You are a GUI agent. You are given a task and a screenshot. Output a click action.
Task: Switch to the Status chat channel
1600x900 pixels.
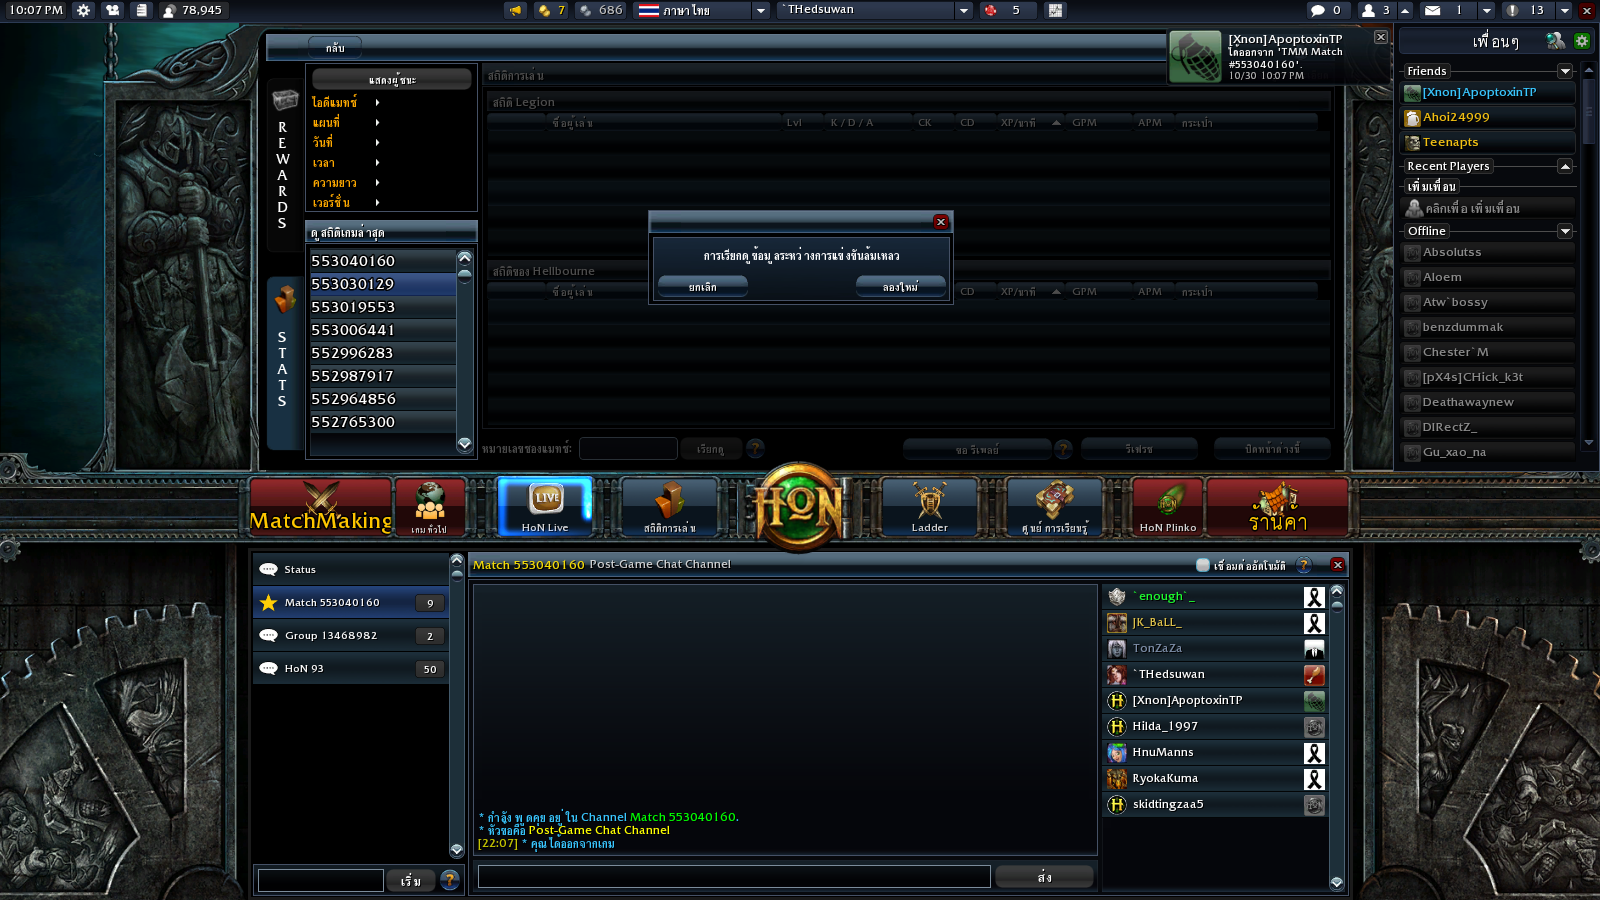click(x=350, y=569)
